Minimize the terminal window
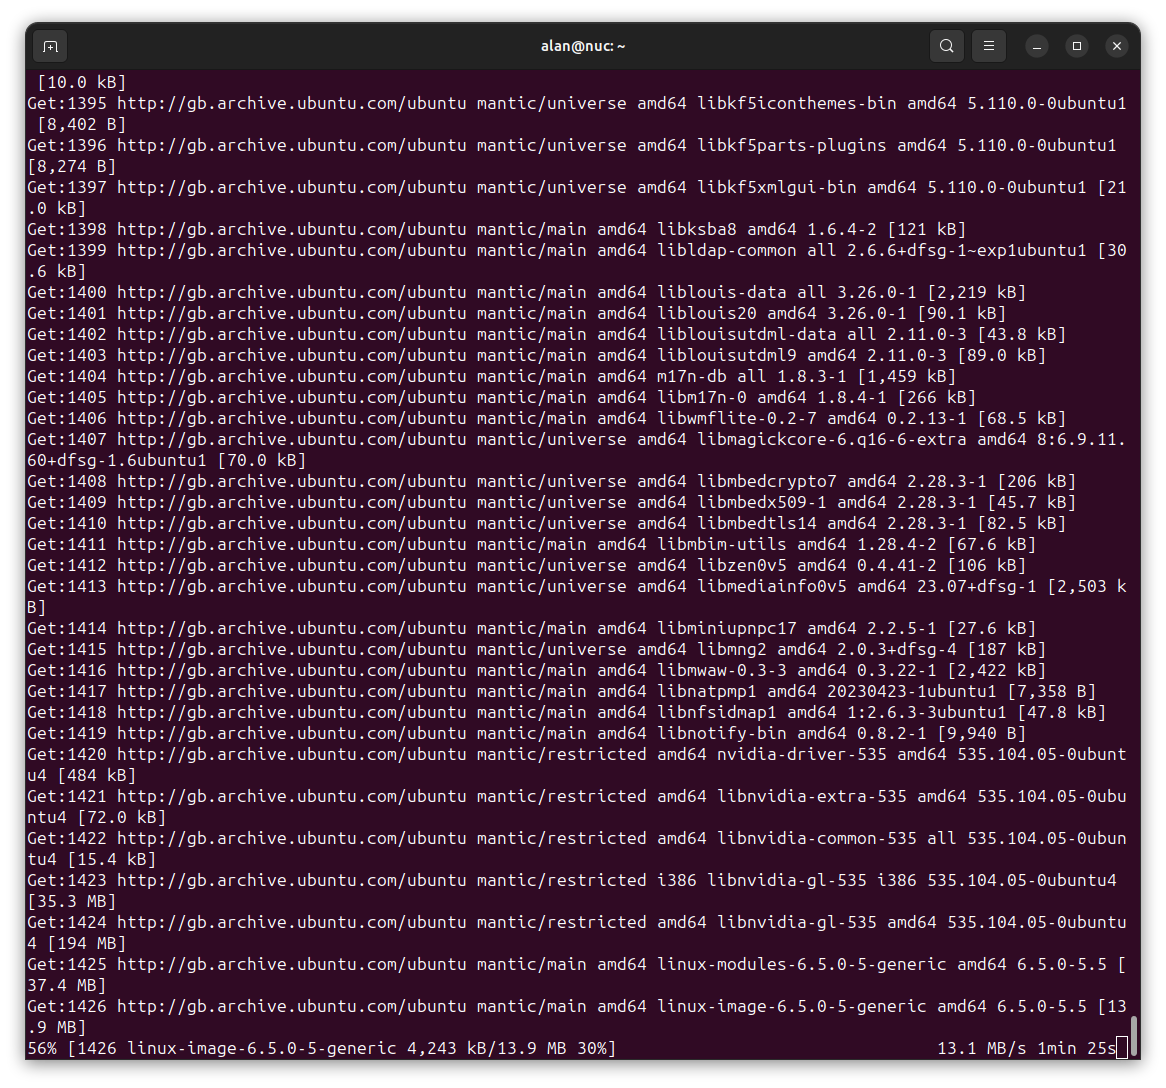1166x1088 pixels. click(1037, 46)
